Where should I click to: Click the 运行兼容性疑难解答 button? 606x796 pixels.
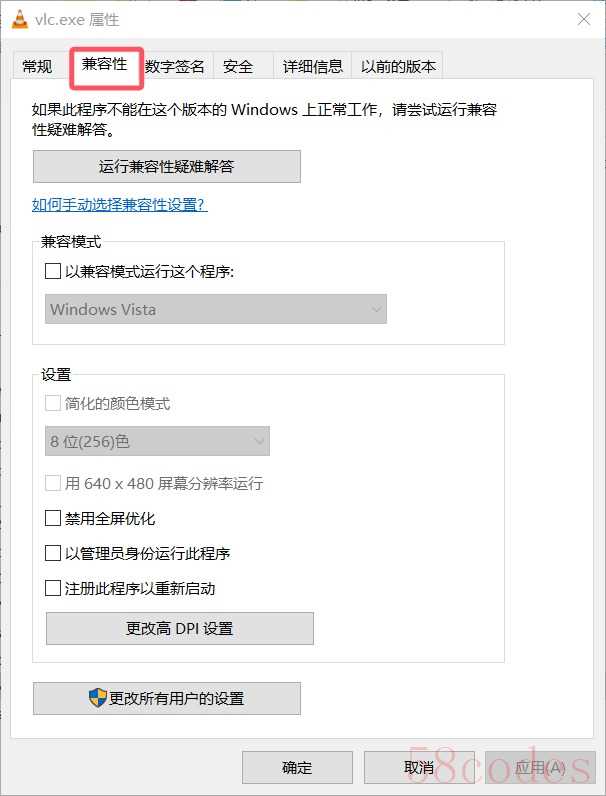(166, 166)
